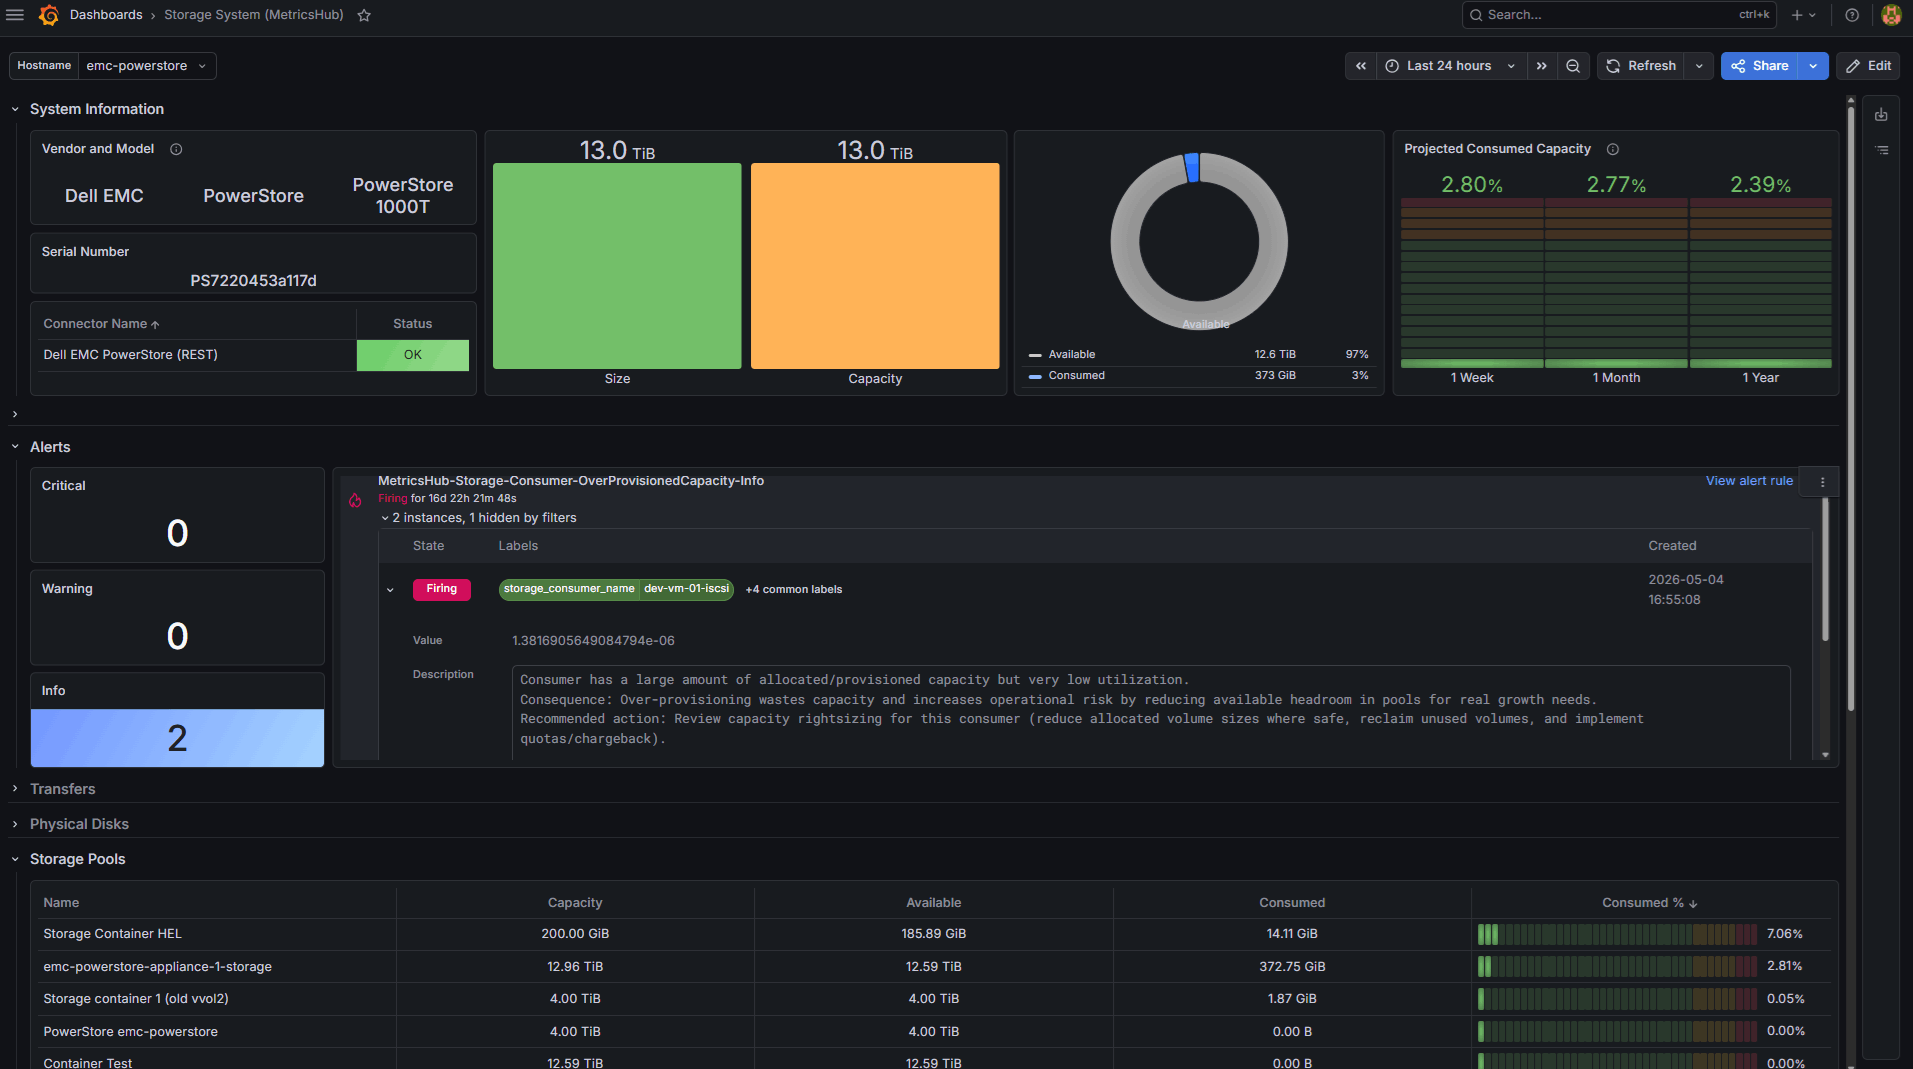Click the 1 Month projected capacity gauge
This screenshot has width=1913, height=1069.
click(1616, 283)
